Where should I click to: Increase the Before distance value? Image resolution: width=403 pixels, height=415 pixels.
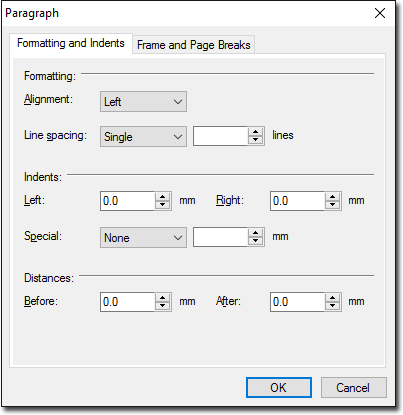[163, 298]
